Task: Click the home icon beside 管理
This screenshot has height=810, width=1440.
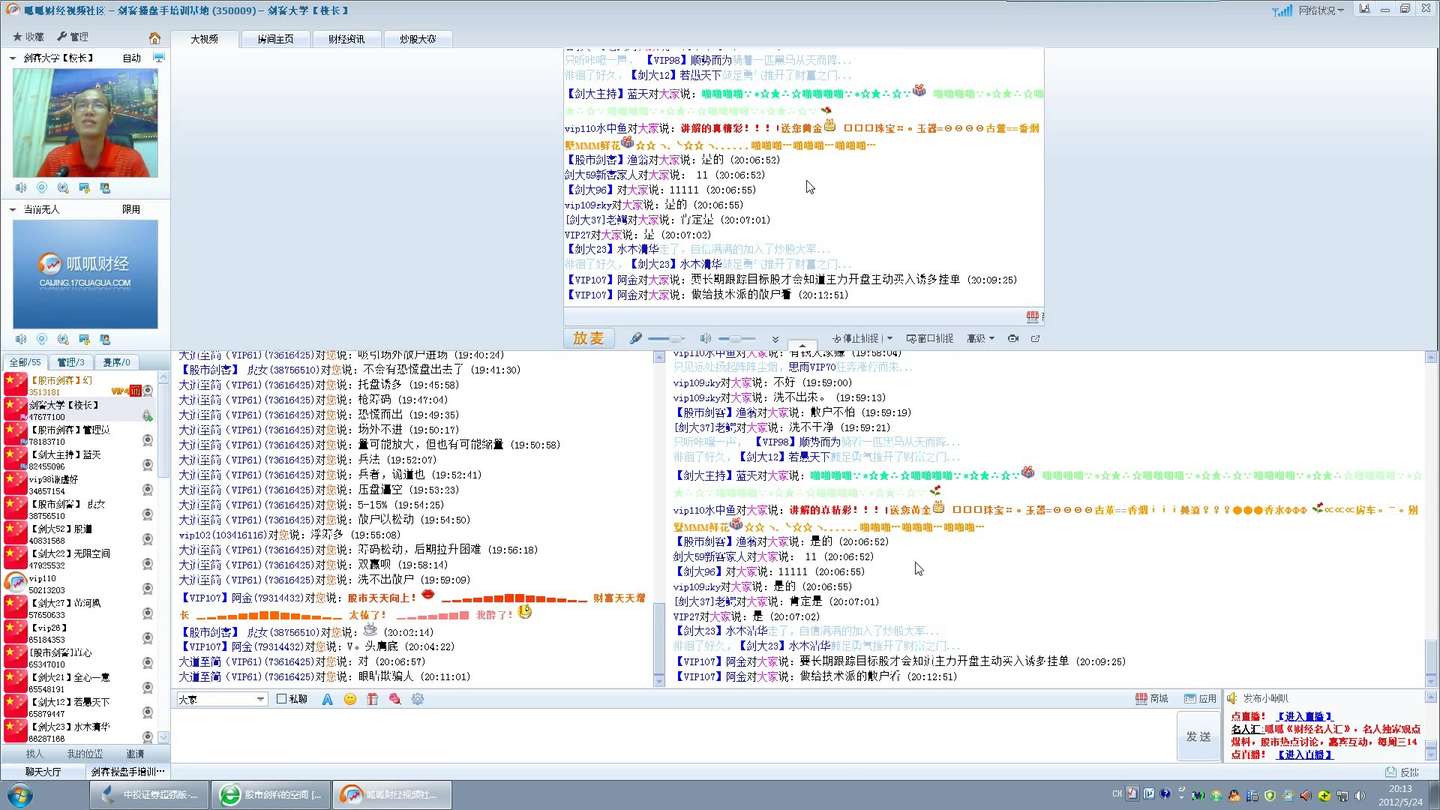Action: click(x=154, y=38)
